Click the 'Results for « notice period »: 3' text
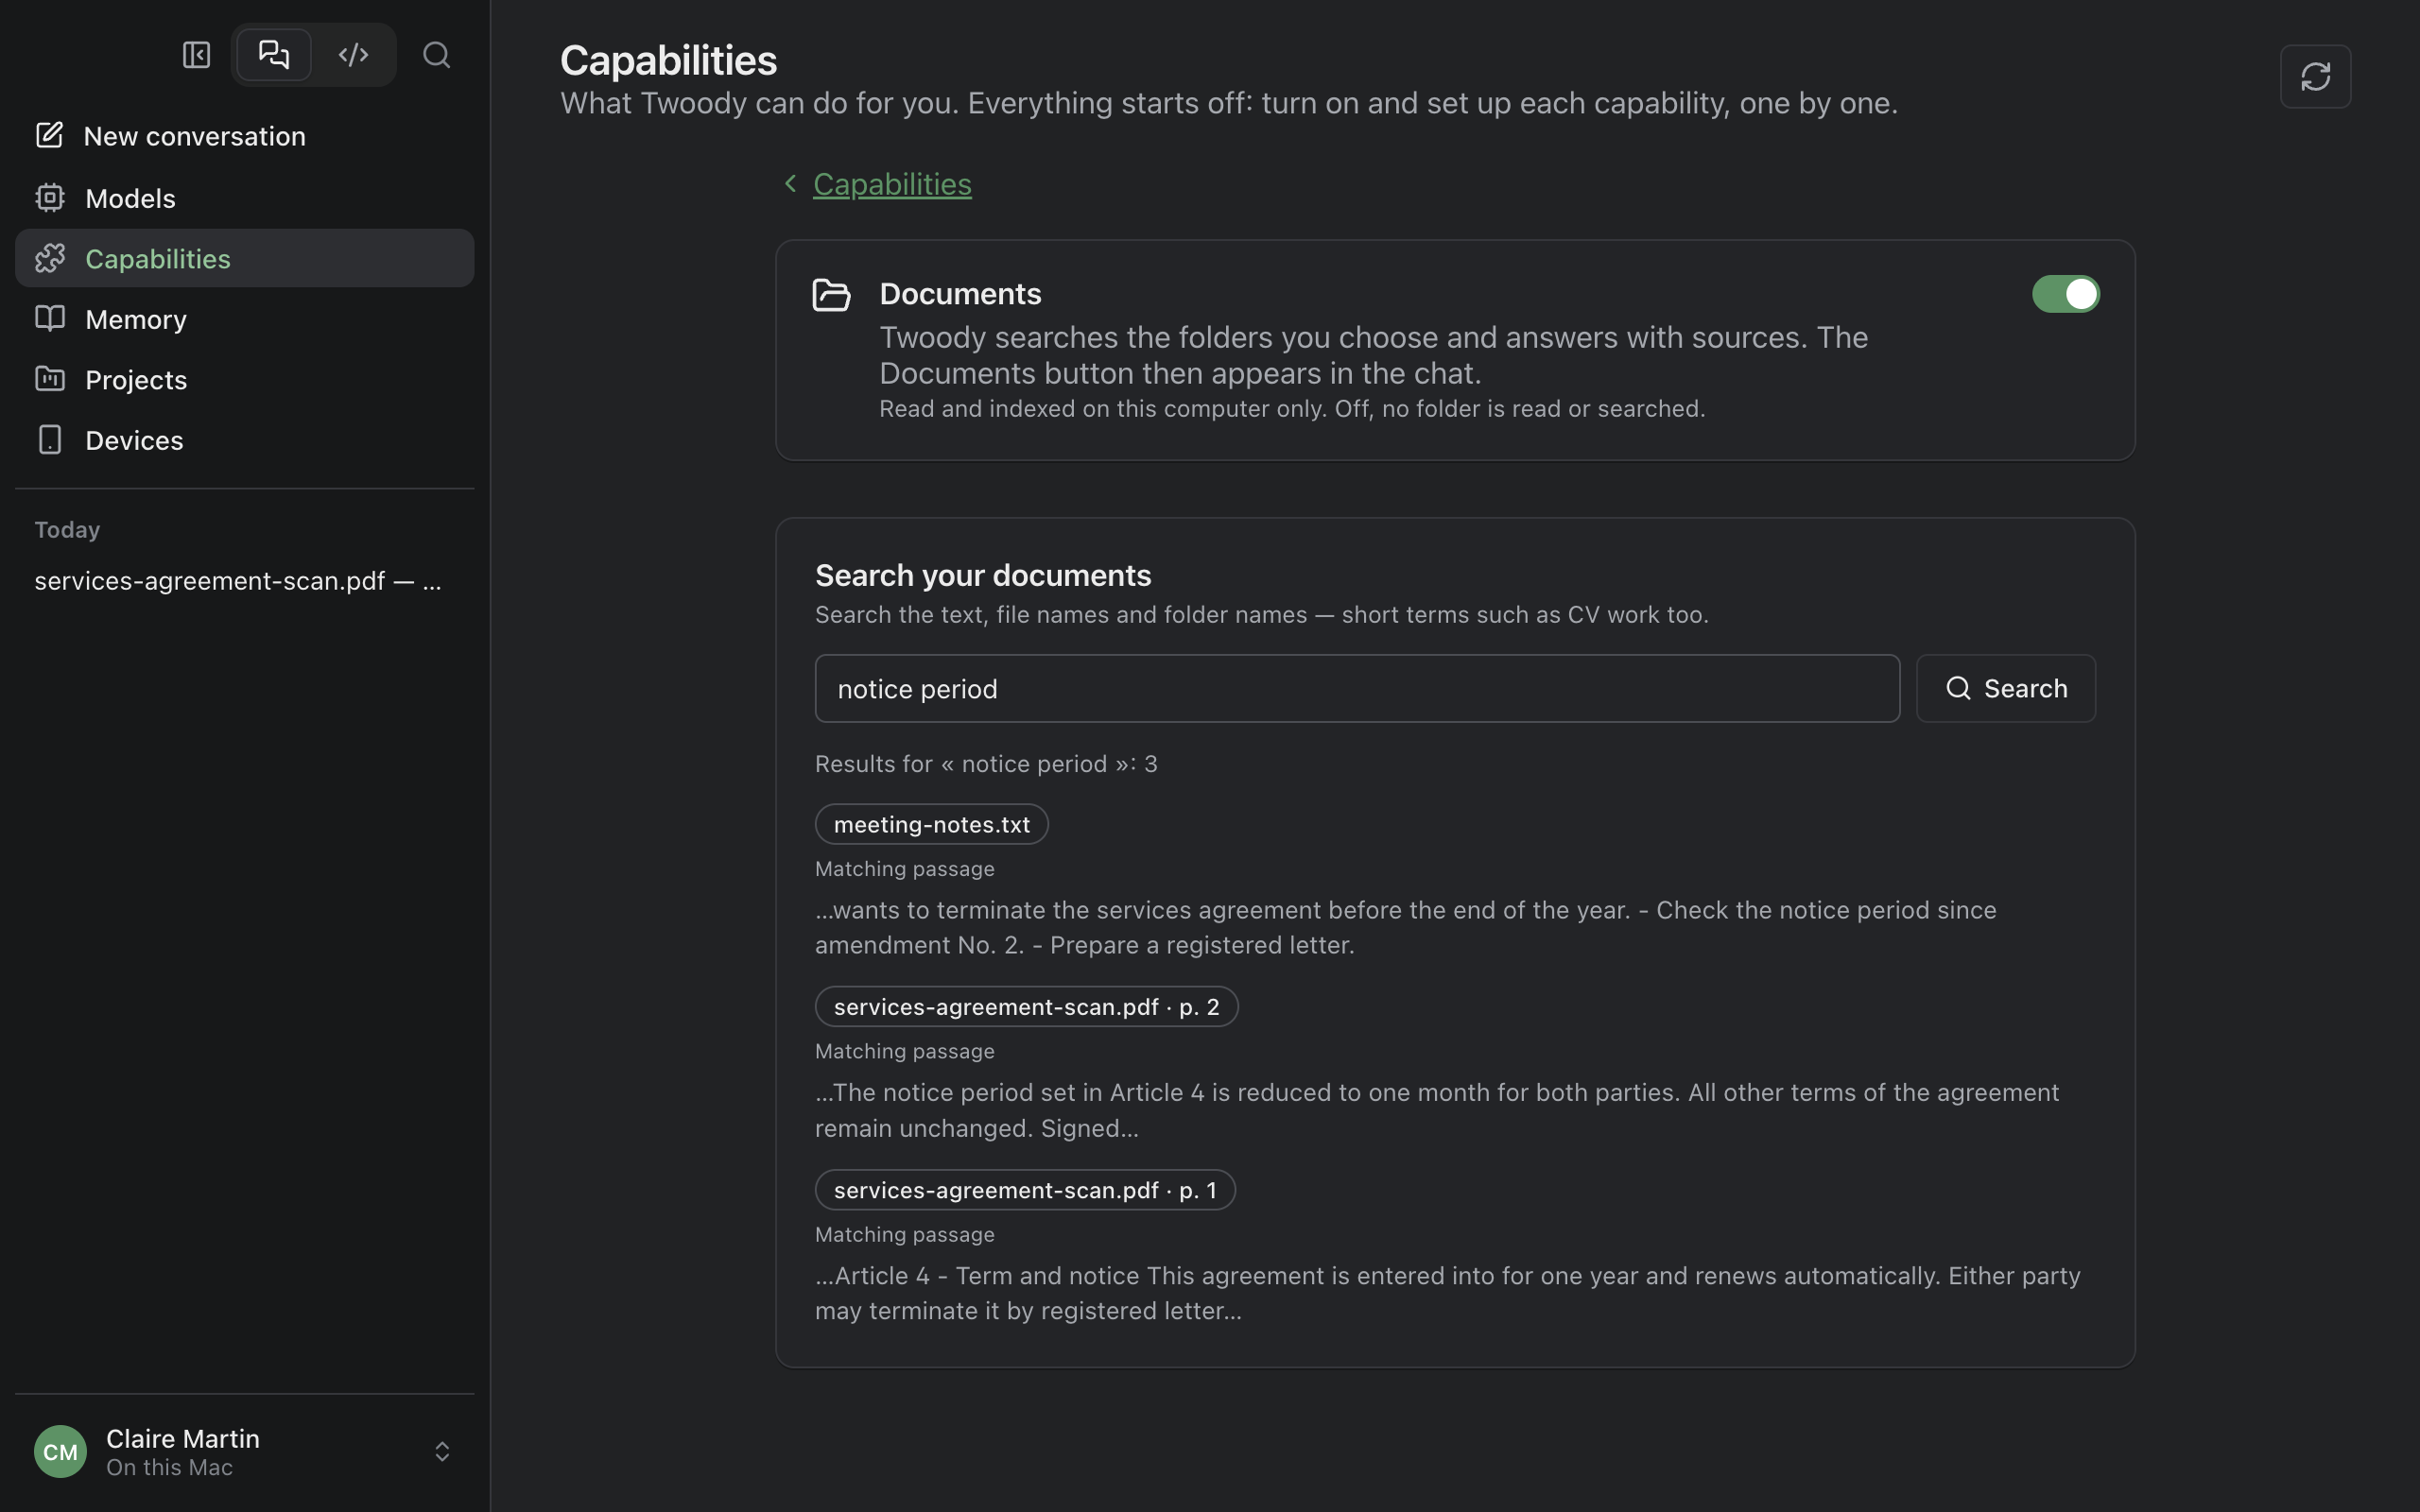 pos(986,764)
